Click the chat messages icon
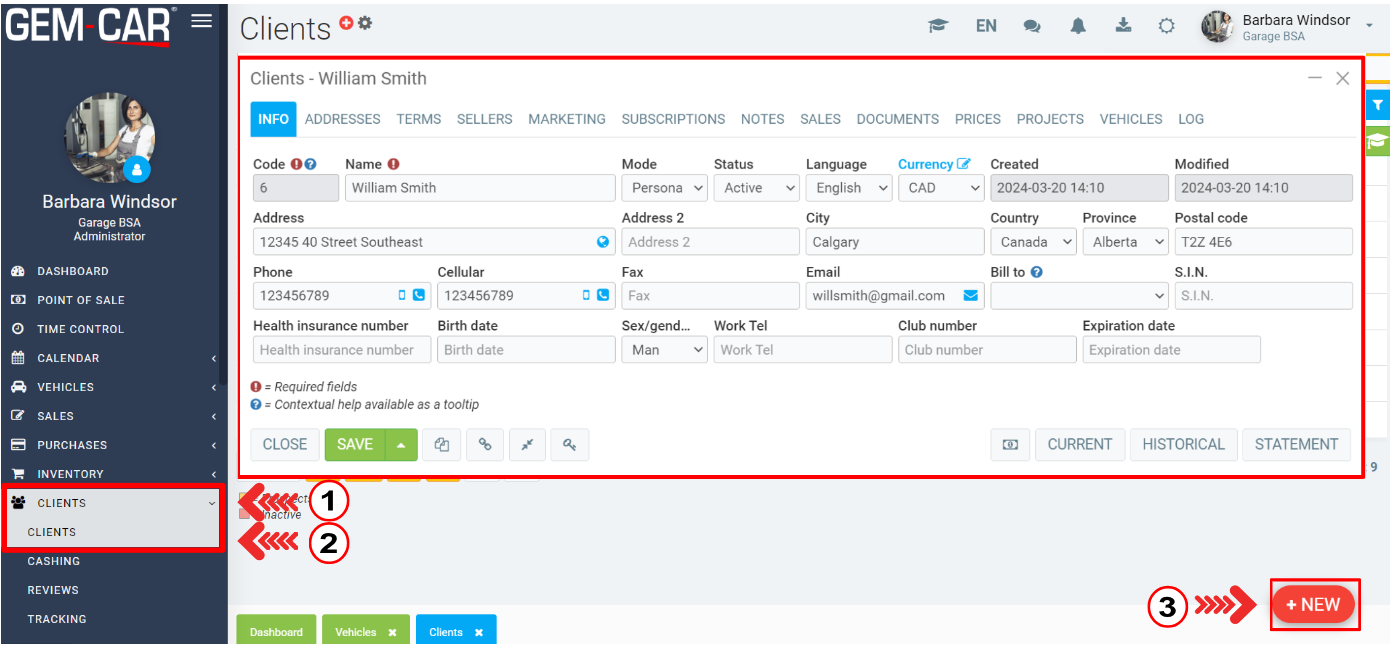This screenshot has height=646, width=1394. [x=1032, y=27]
